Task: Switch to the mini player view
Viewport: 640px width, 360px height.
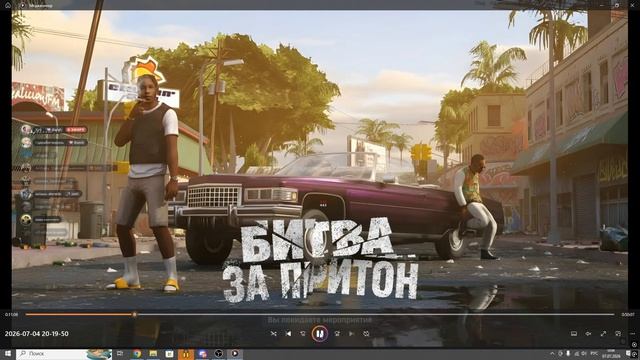Action: point(618,333)
